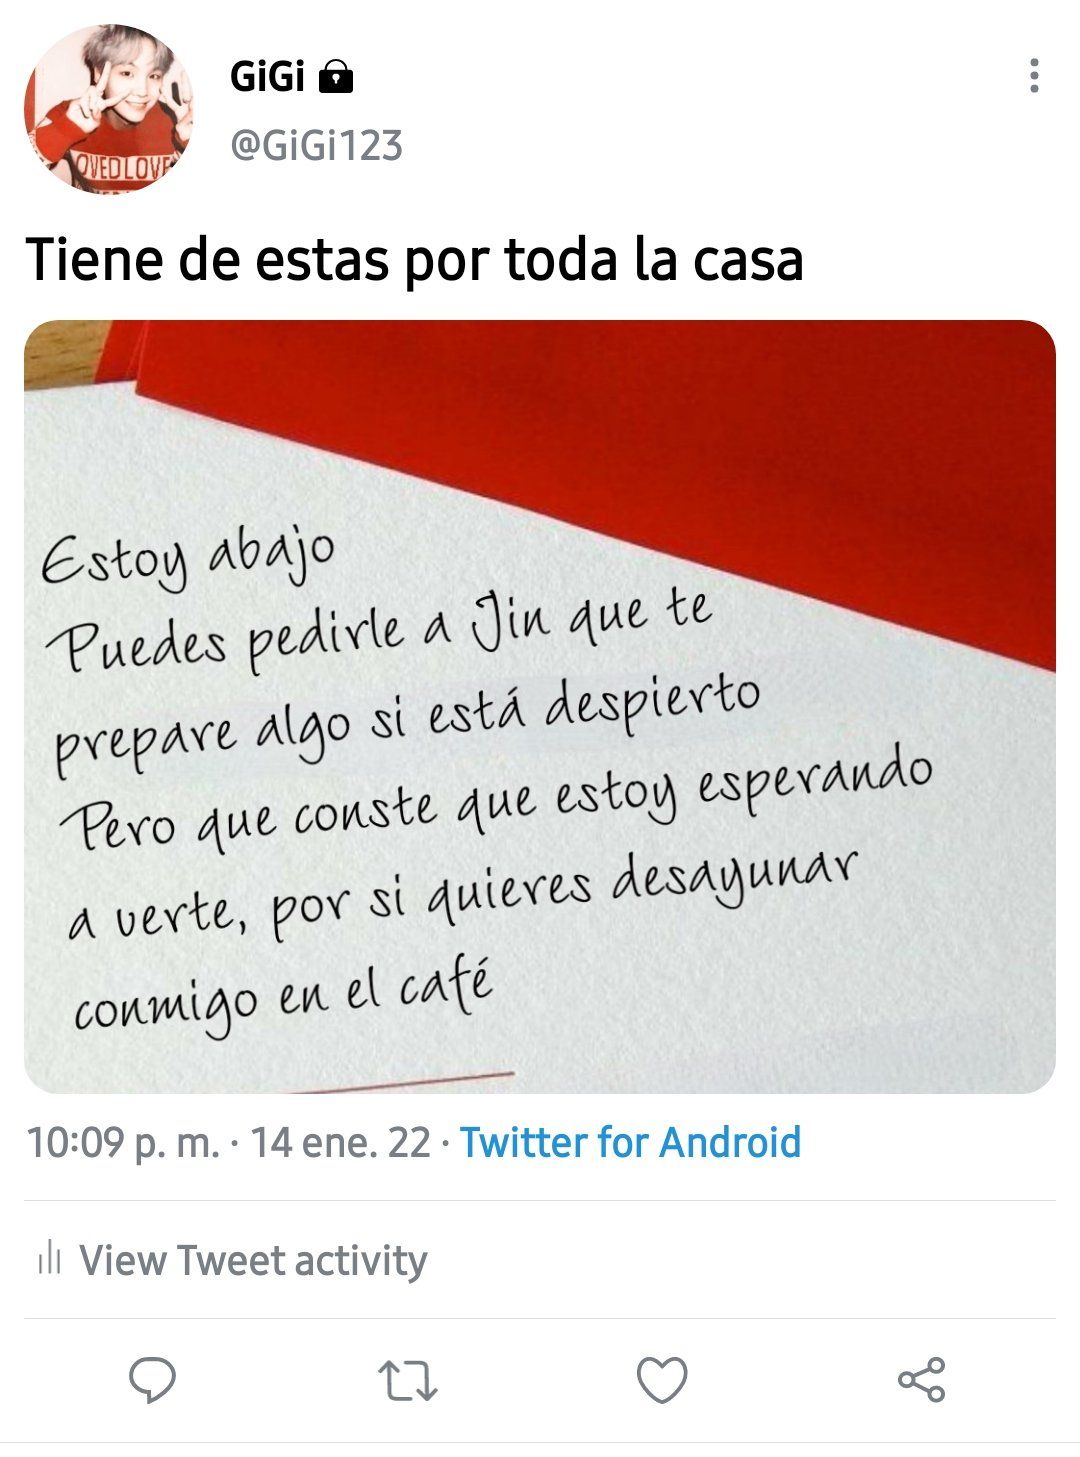Viewport: 1080px width, 1457px height.
Task: Click the 14 ene. 22 date
Action: point(340,1142)
